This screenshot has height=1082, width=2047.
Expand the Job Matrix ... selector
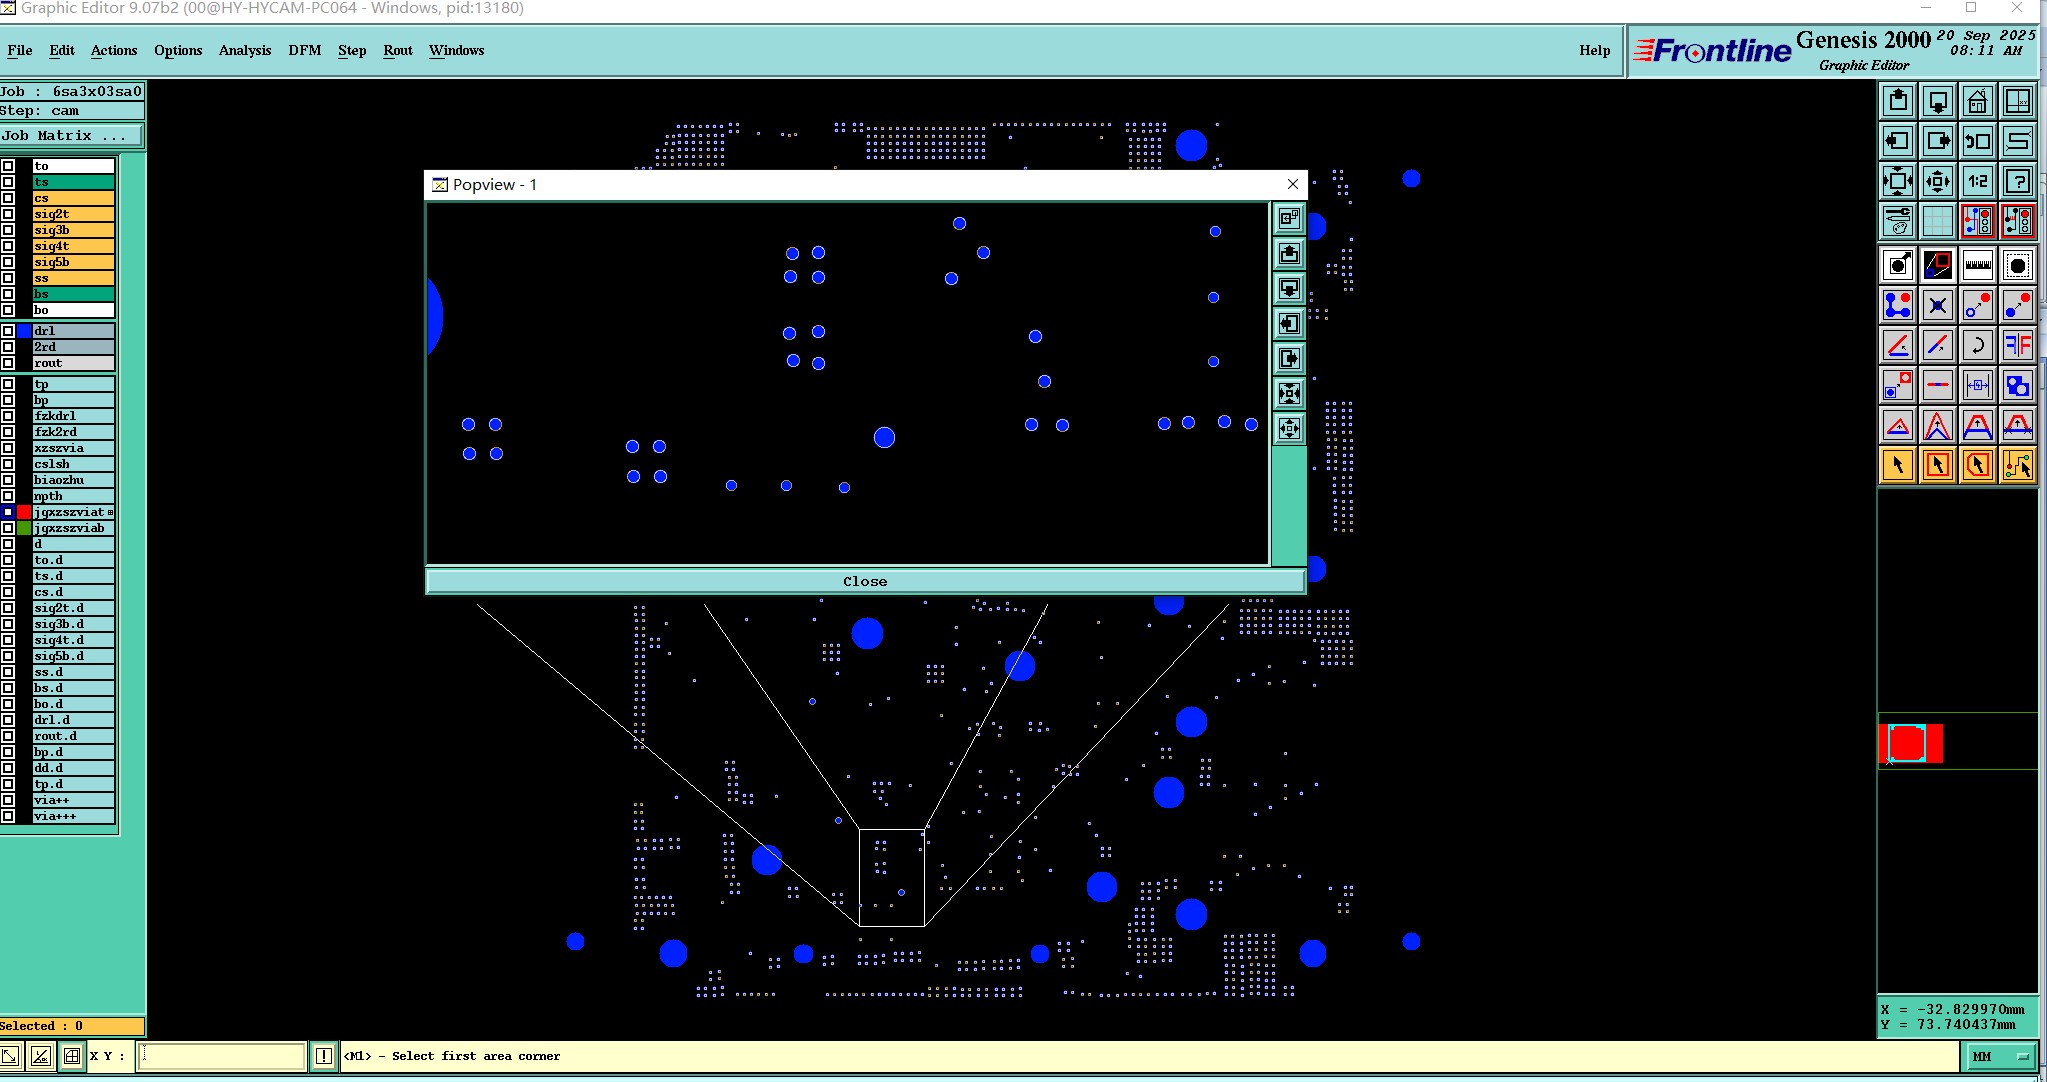tap(71, 136)
